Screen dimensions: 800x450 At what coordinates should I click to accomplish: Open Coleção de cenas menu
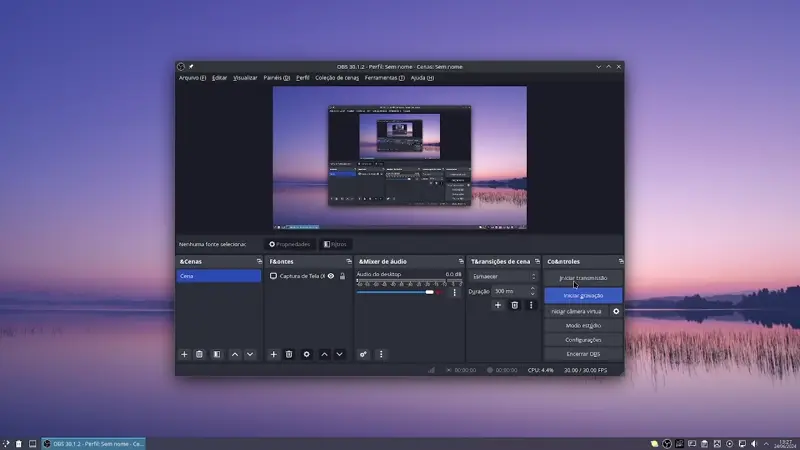(x=337, y=78)
